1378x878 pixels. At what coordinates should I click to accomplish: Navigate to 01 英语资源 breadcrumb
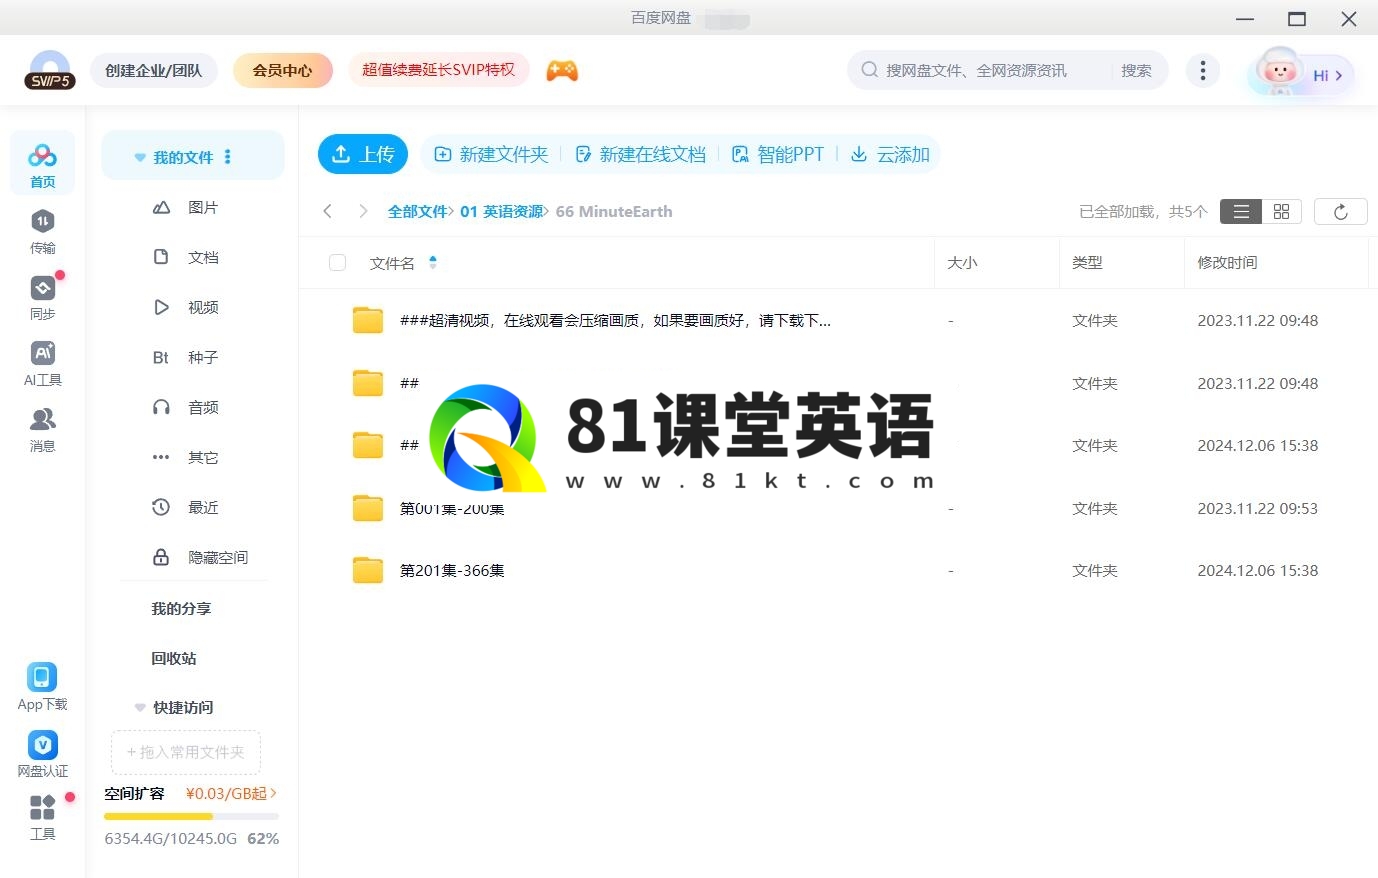tap(502, 211)
